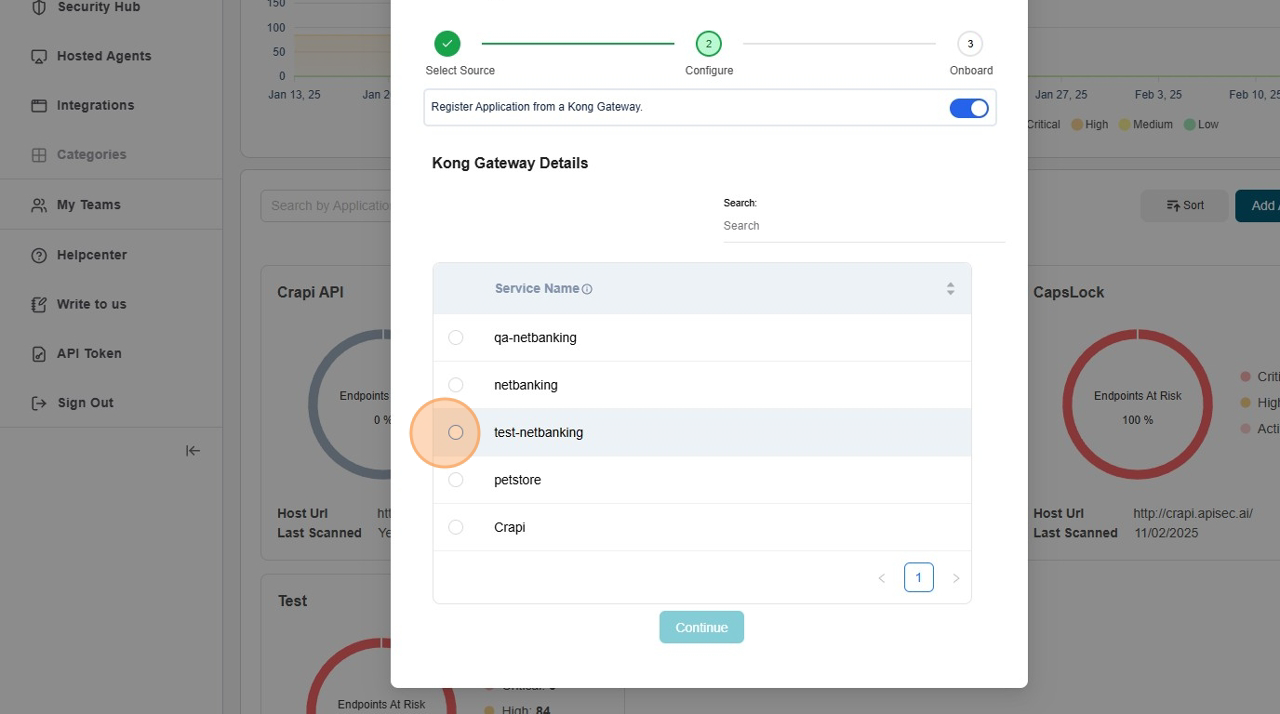
Task: Click the API Token icon
Action: point(39,354)
